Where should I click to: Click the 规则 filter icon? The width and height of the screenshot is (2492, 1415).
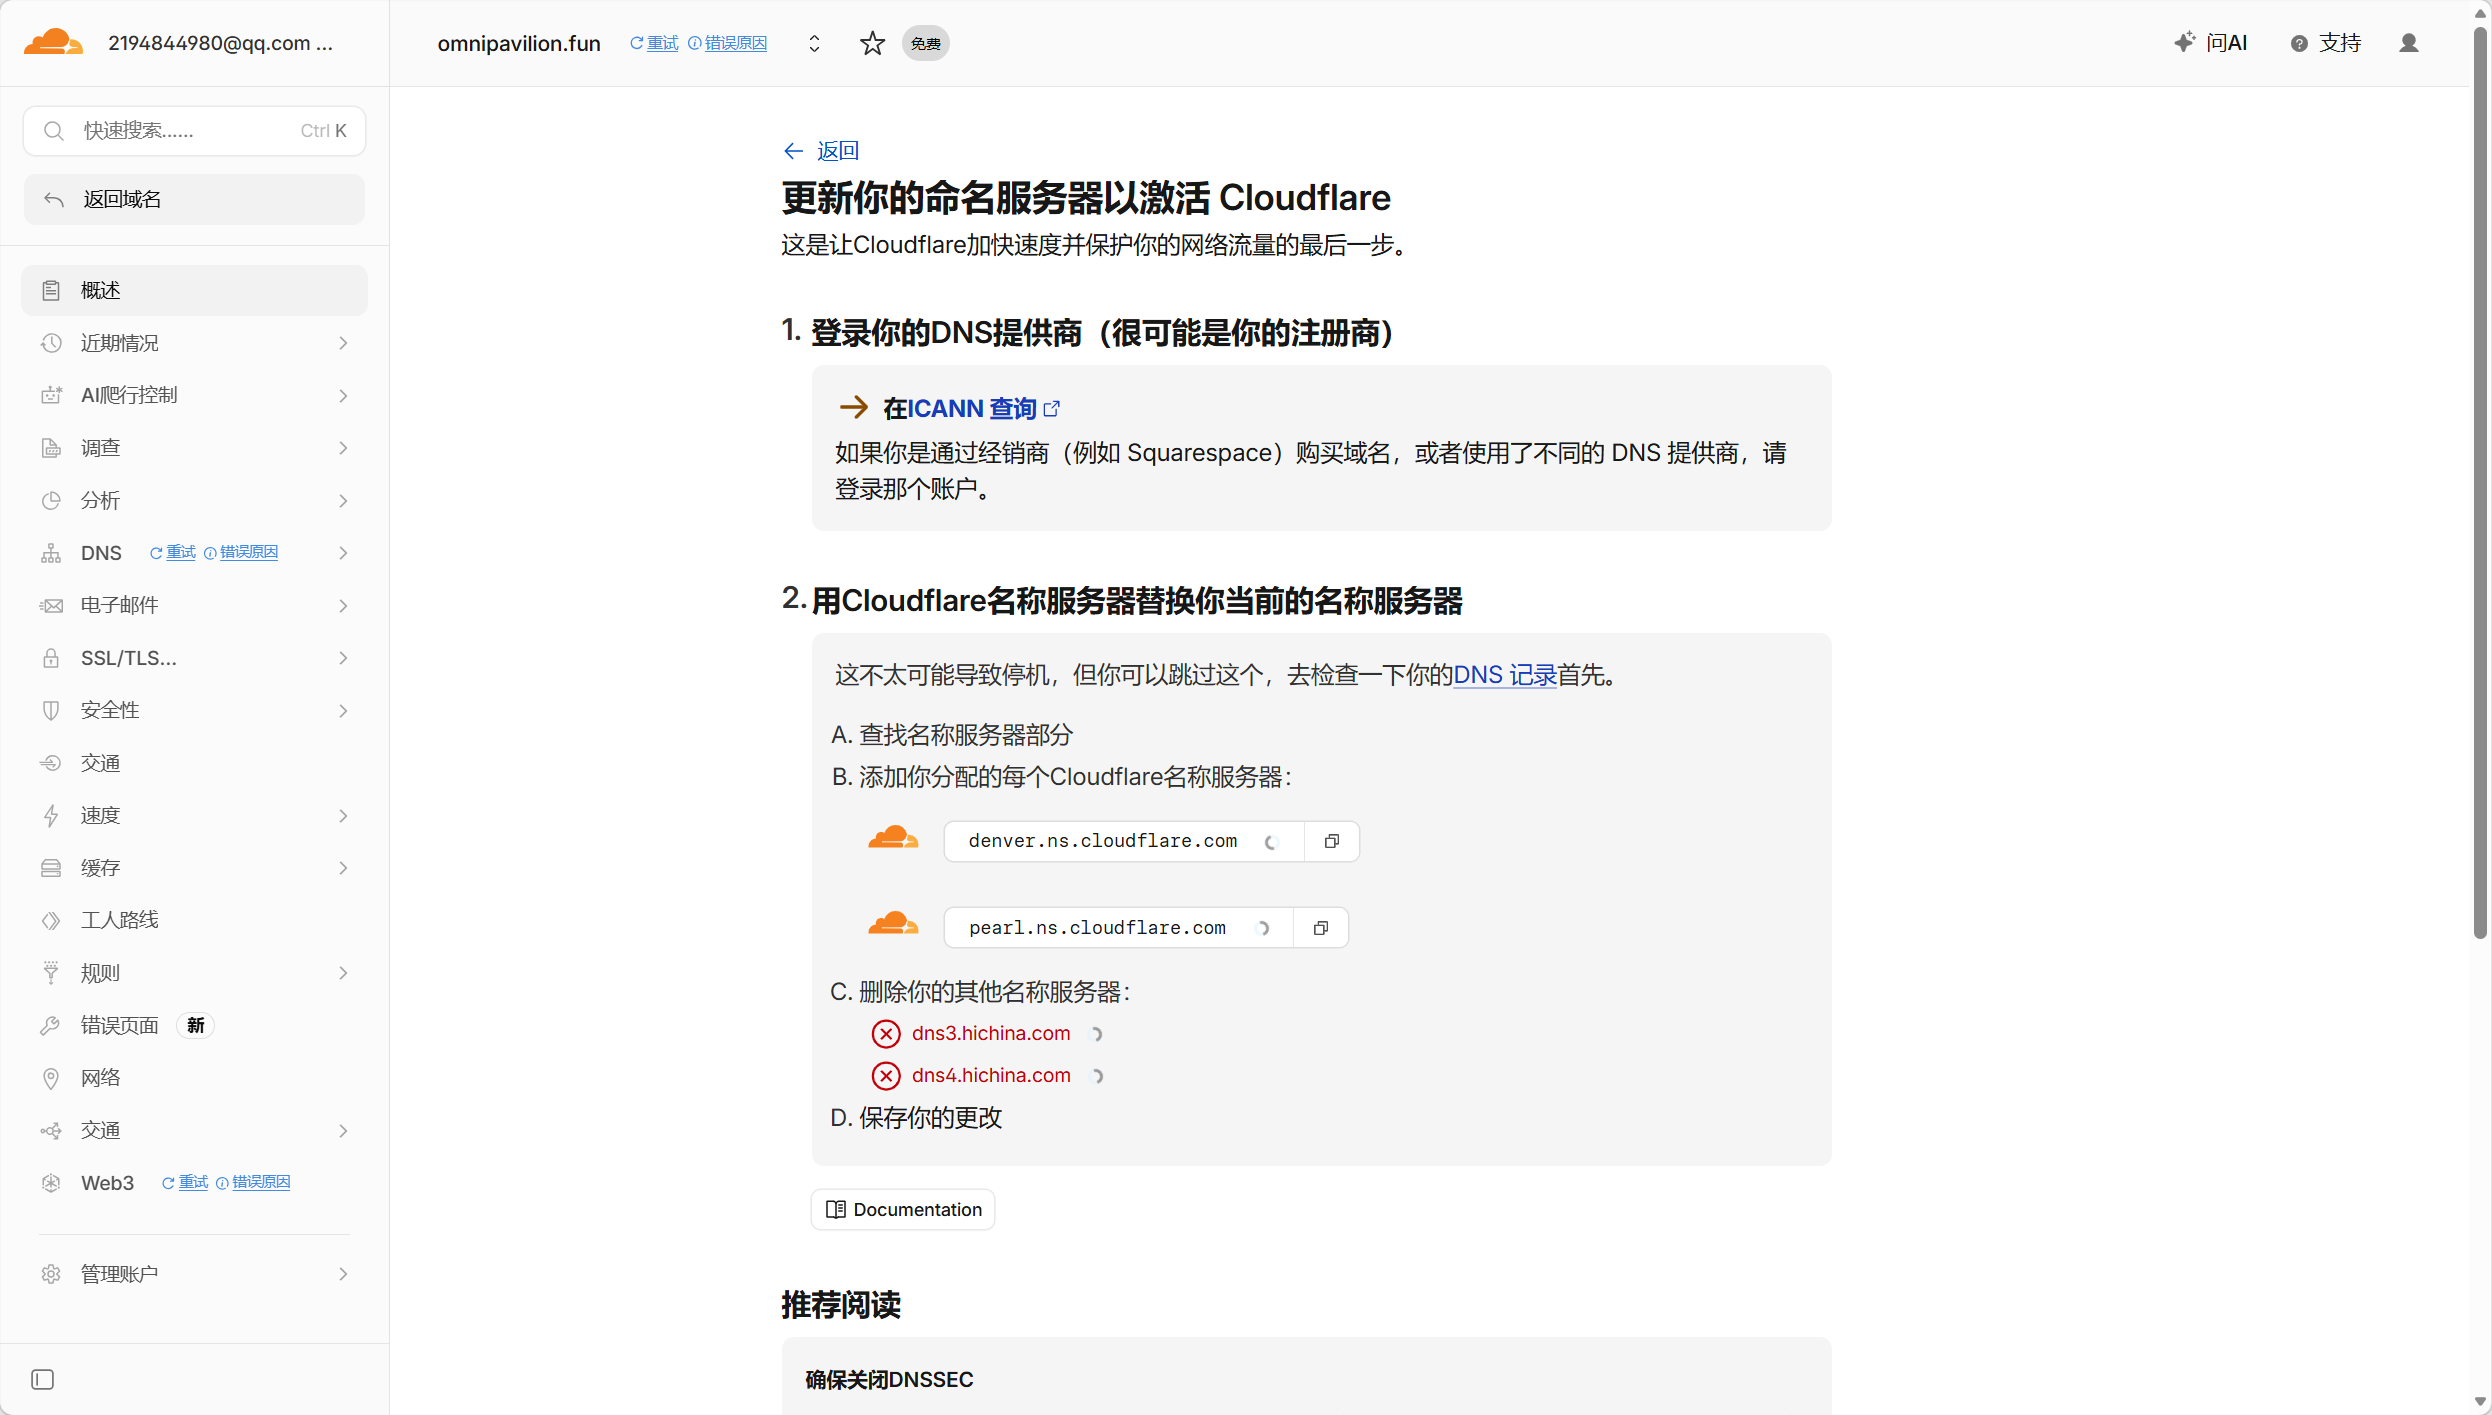(x=51, y=973)
